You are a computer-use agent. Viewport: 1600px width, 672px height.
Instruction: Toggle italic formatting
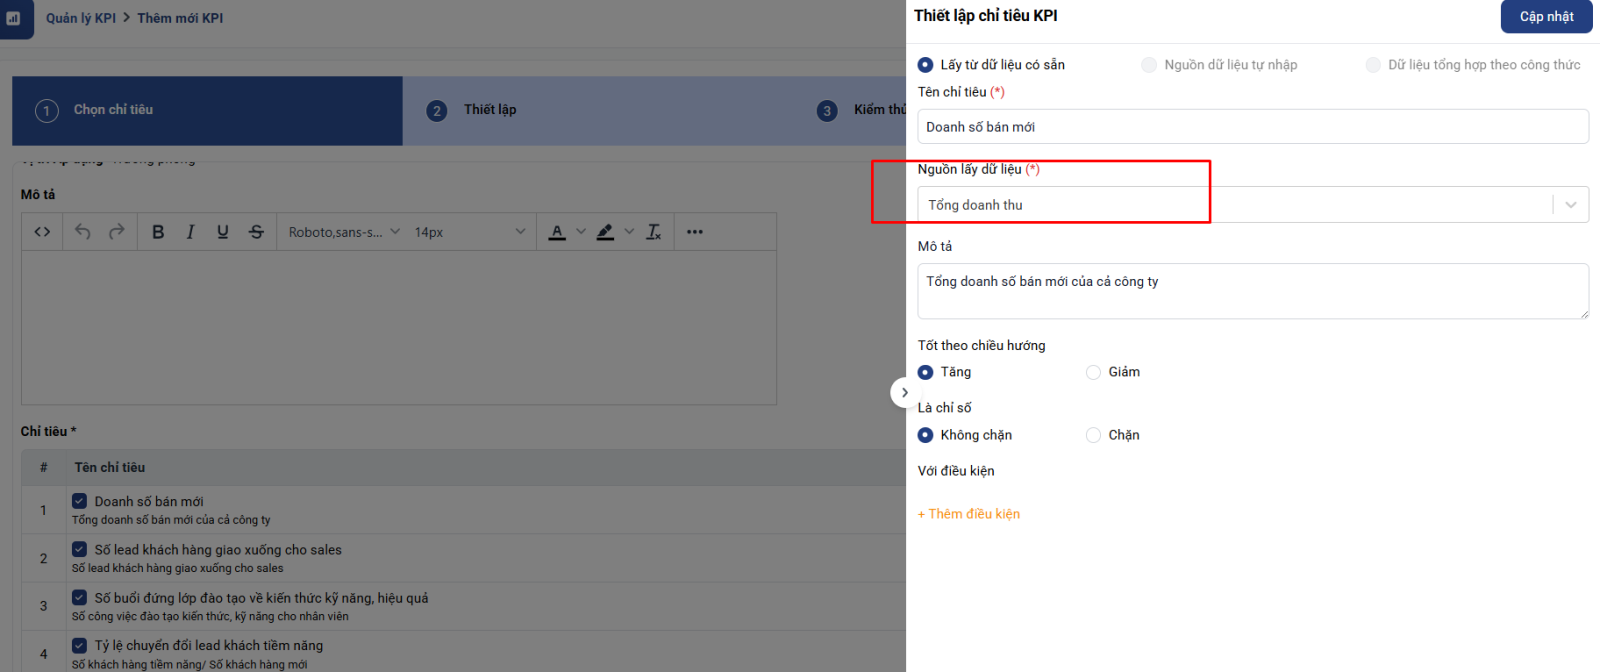190,232
